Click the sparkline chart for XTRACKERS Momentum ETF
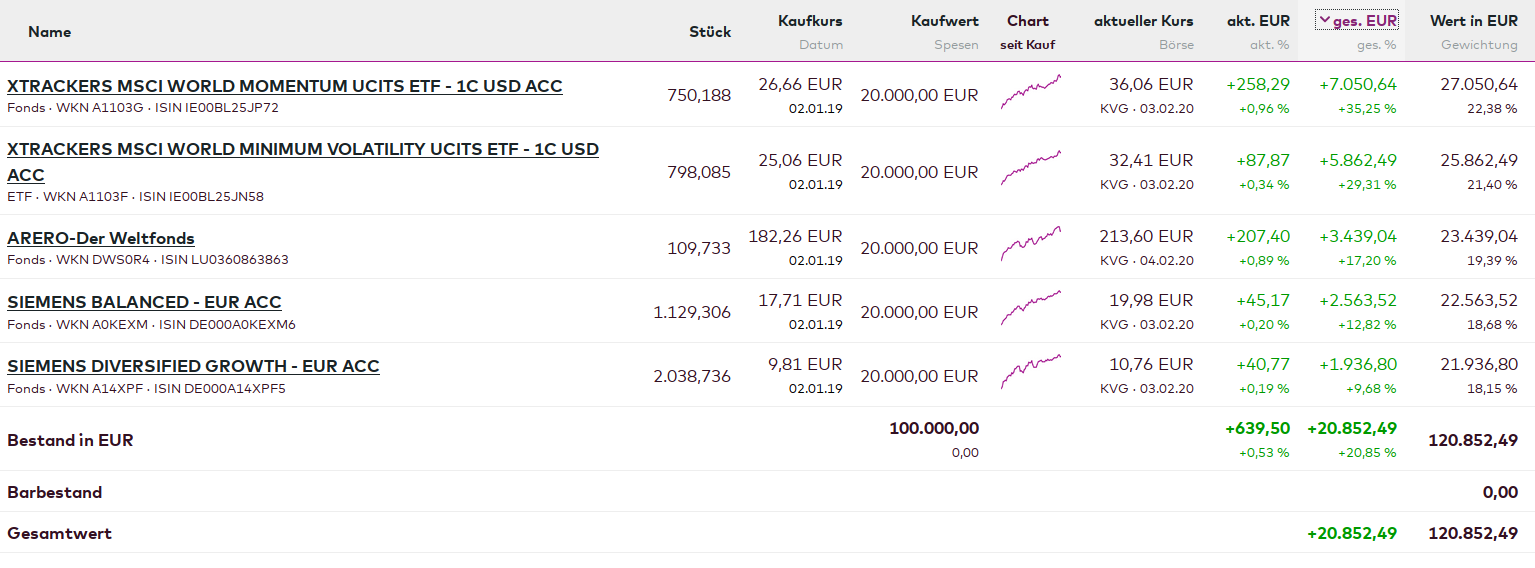The image size is (1535, 568). pyautogui.click(x=1031, y=92)
